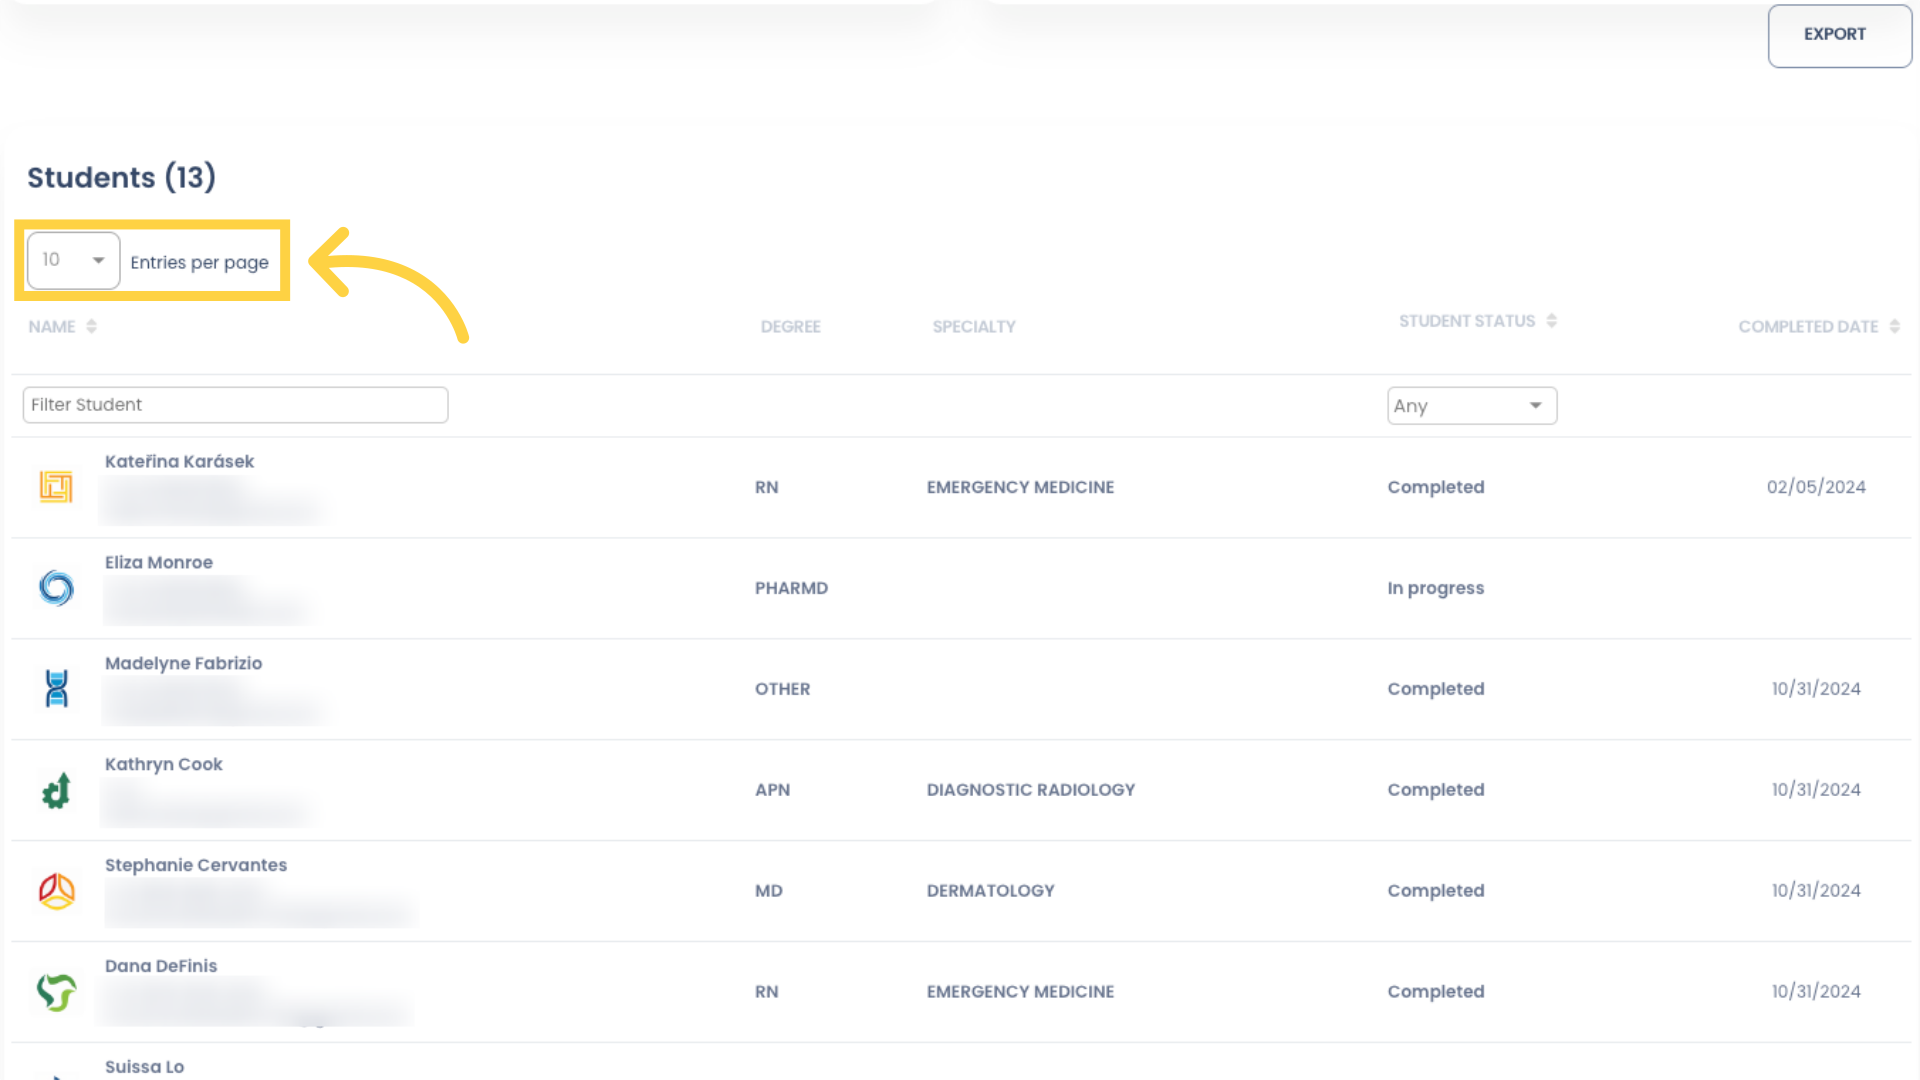This screenshot has height=1080, width=1920.
Task: Click the 10 entries per page stepper
Action: 73,258
